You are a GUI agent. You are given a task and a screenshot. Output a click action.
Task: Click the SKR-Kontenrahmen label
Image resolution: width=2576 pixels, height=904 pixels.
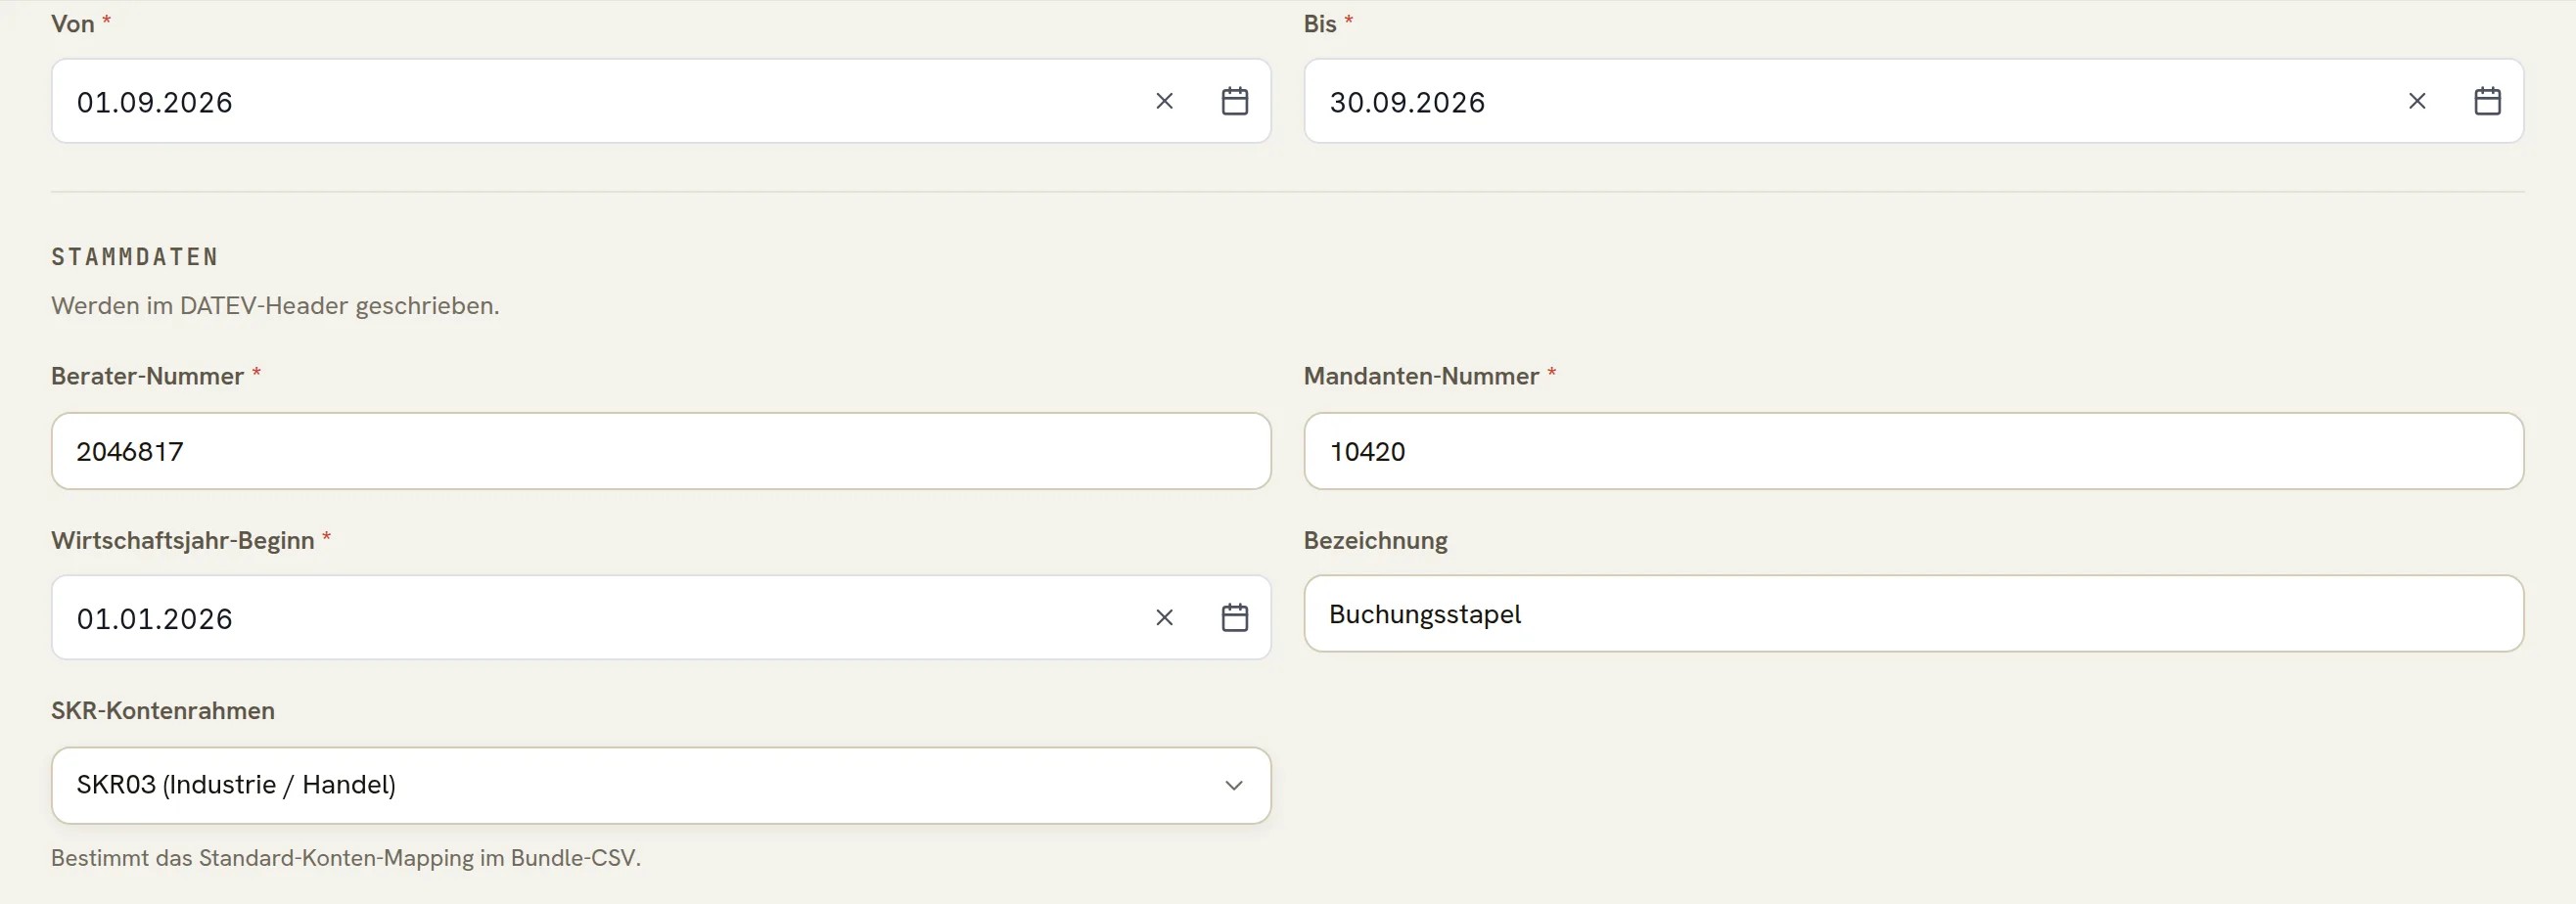[x=163, y=711]
